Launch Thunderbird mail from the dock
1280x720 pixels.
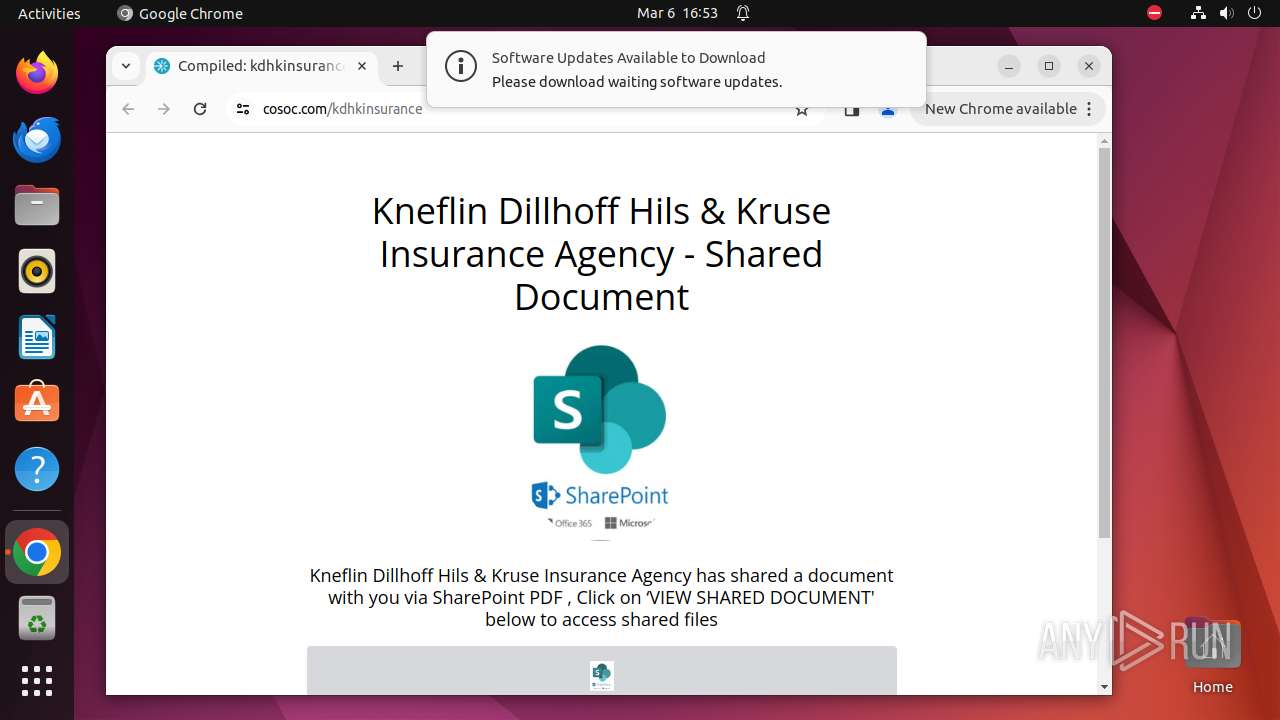point(37,139)
